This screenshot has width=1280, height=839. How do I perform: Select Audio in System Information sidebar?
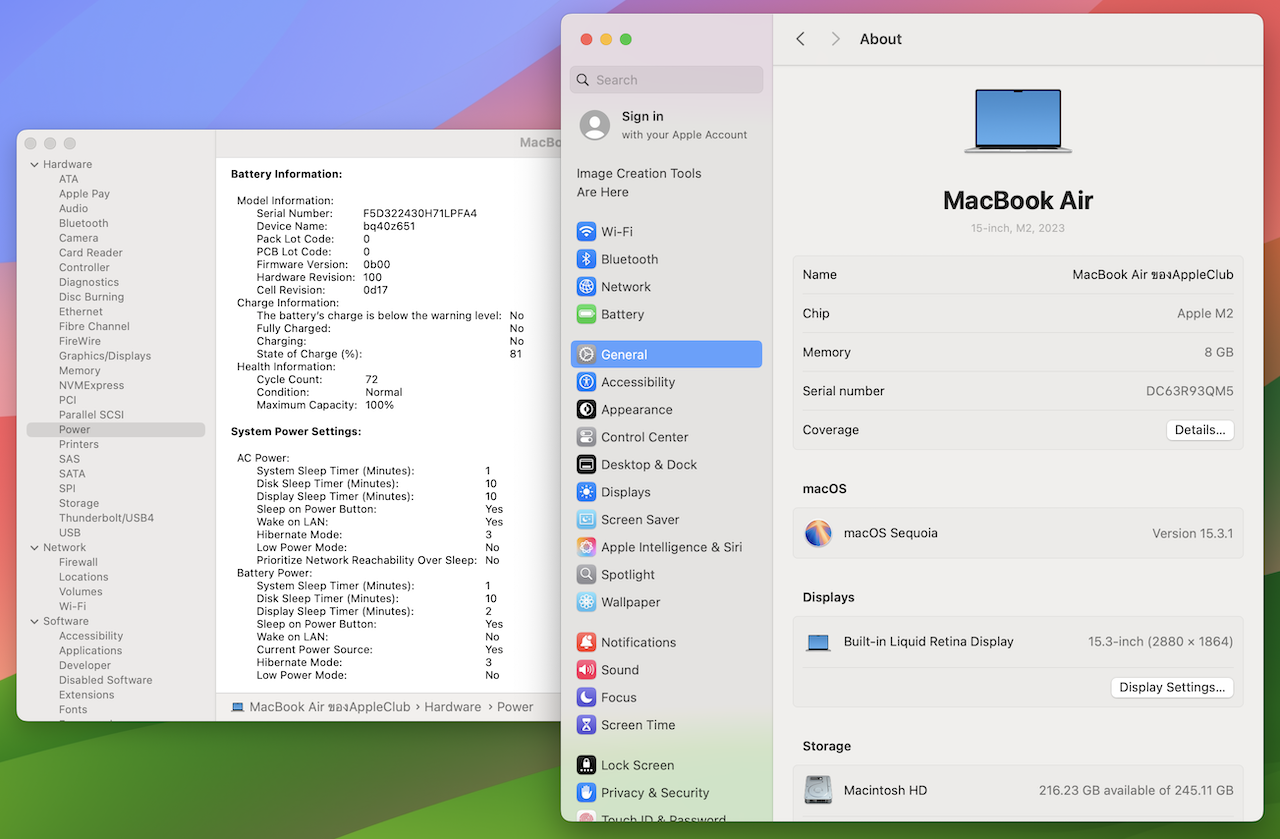click(73, 209)
